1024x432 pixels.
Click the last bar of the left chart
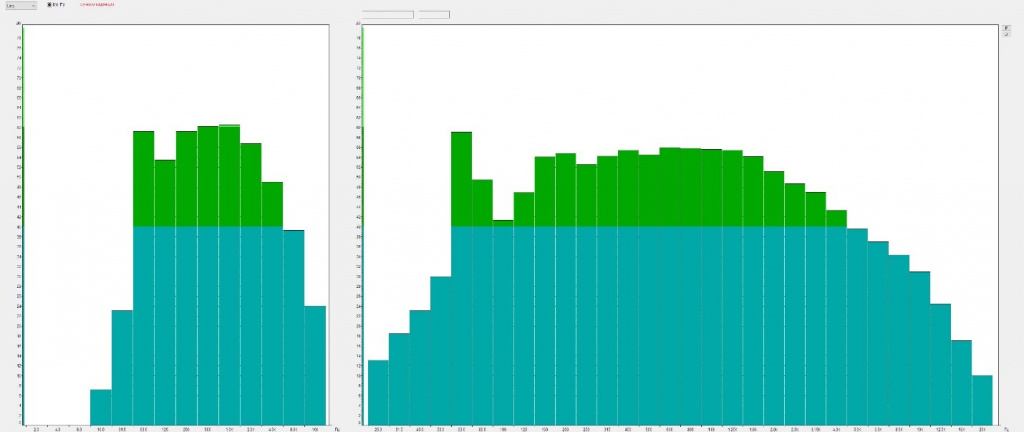pyautogui.click(x=315, y=365)
